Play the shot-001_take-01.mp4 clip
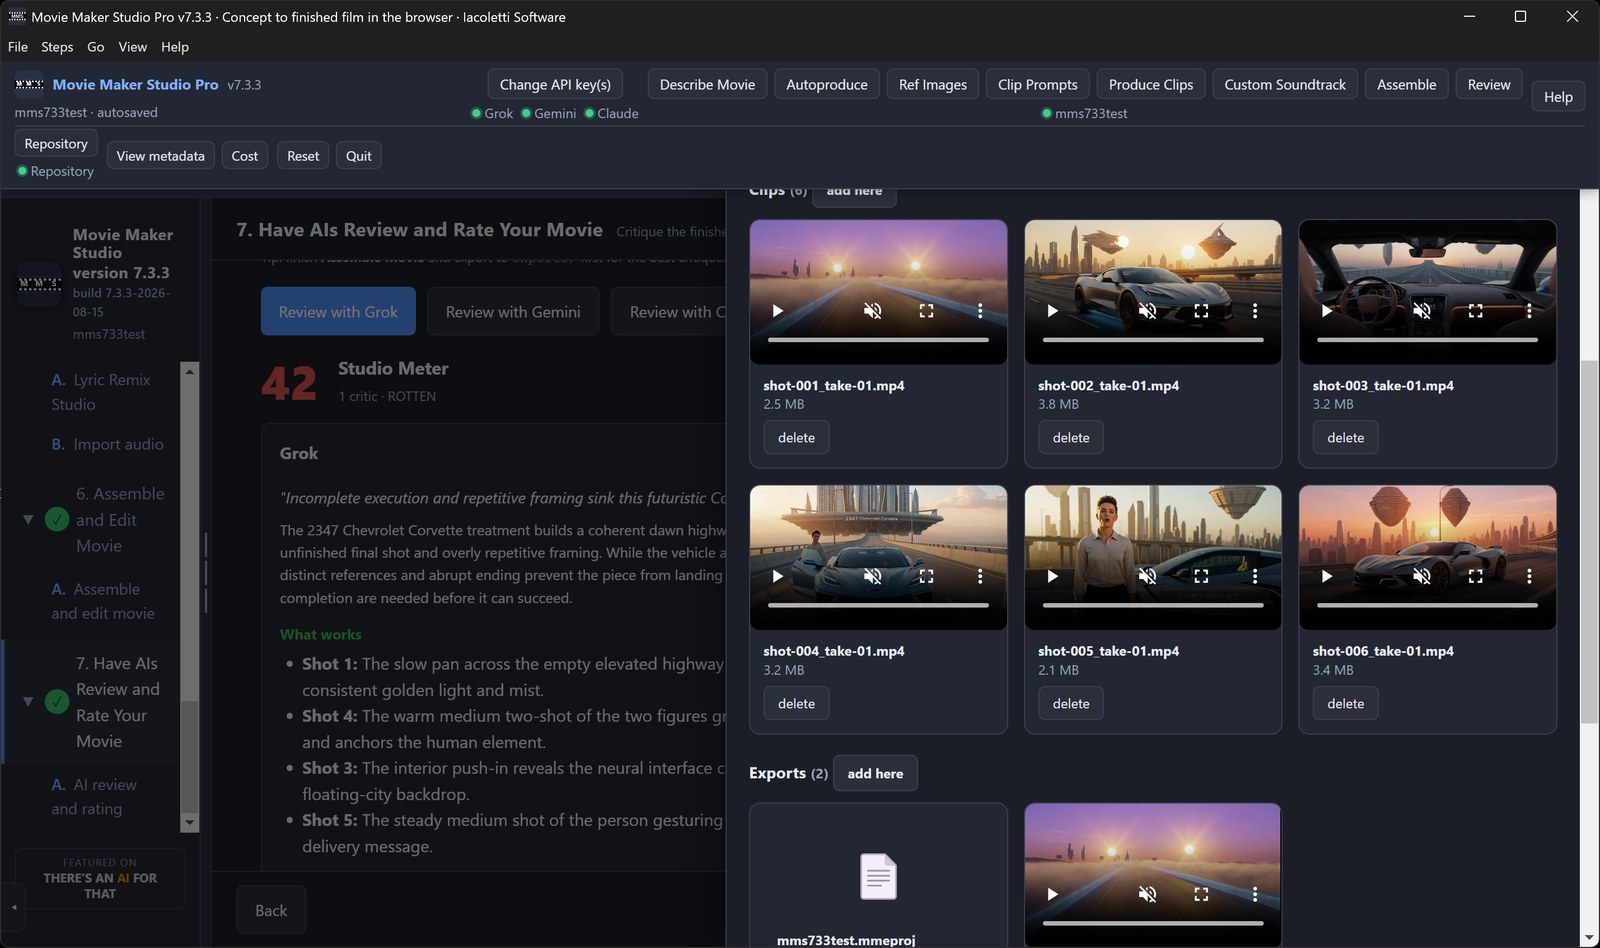 pyautogui.click(x=778, y=311)
